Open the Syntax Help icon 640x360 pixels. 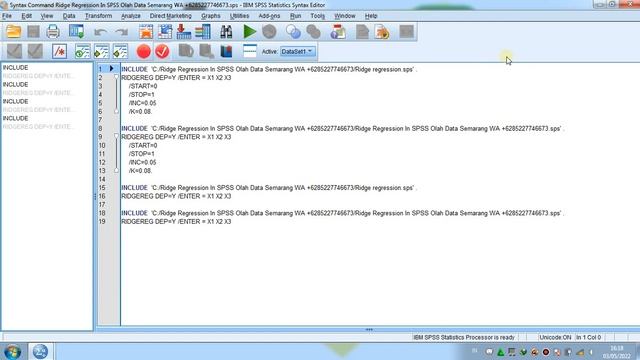click(x=338, y=31)
